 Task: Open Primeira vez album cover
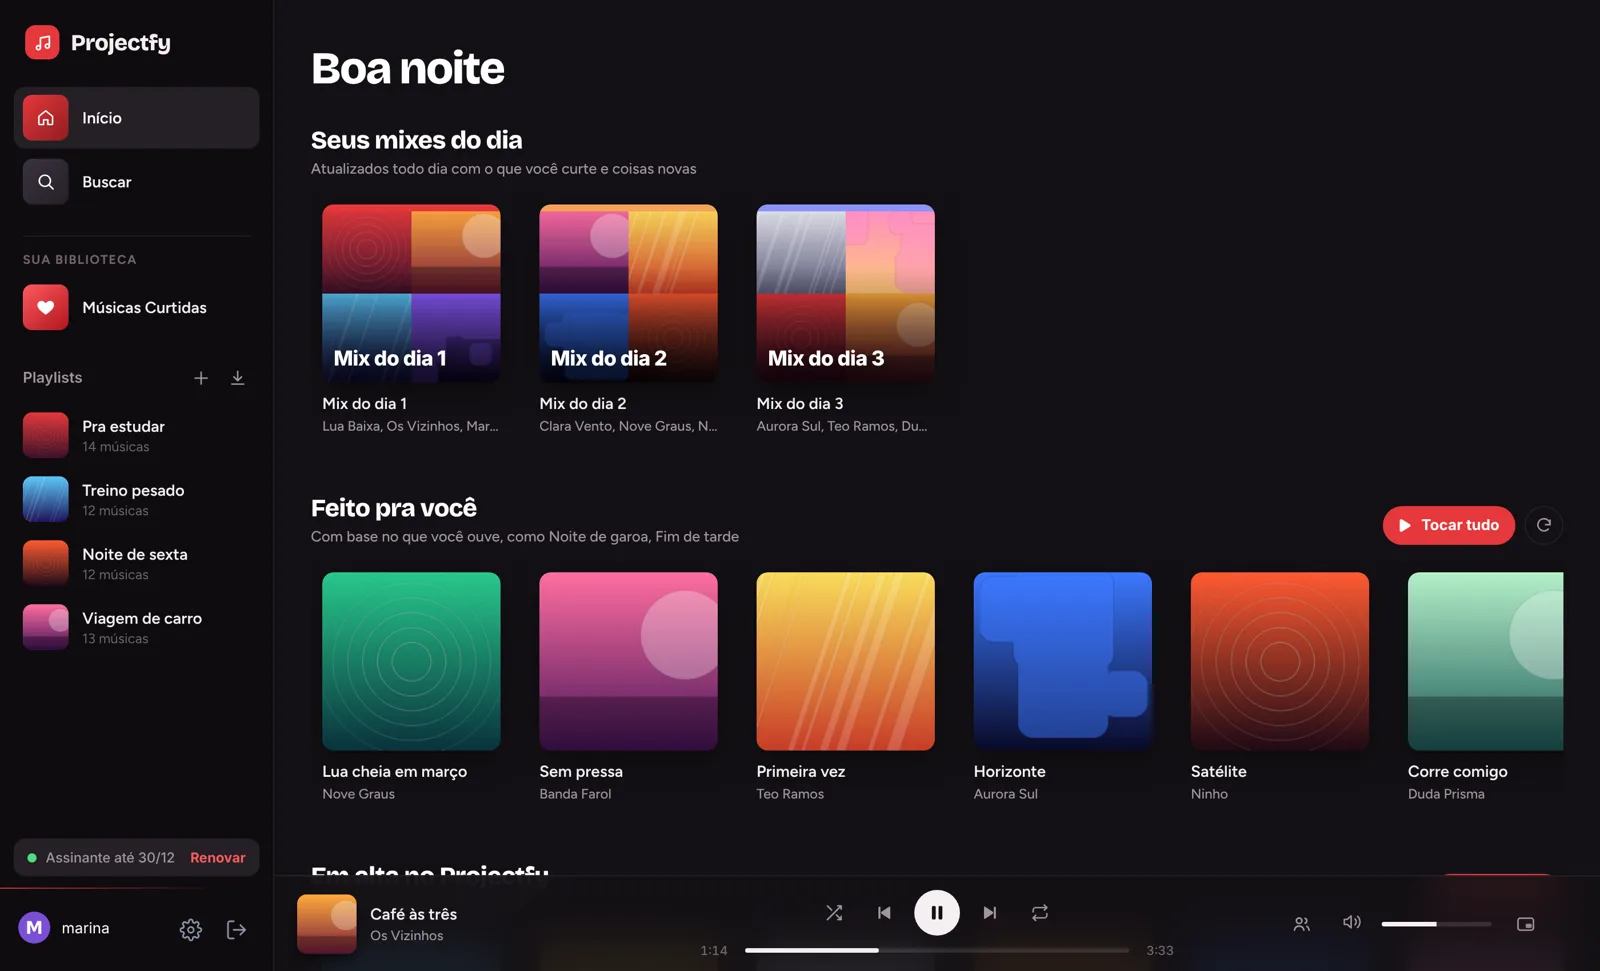point(845,661)
